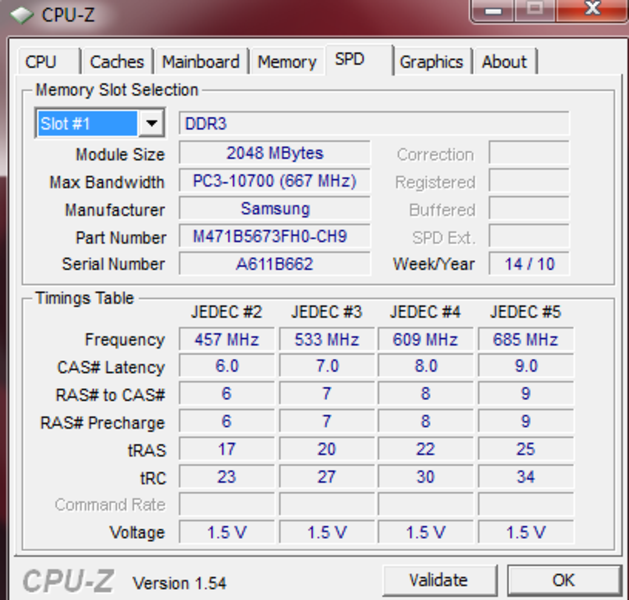Click the tRC value 30
The image size is (629, 600).
[x=425, y=477]
